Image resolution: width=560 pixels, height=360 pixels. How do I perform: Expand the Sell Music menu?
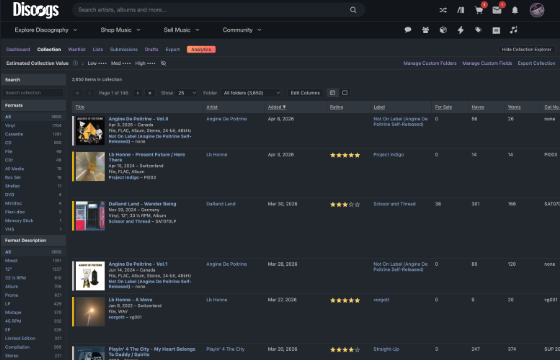point(181,30)
